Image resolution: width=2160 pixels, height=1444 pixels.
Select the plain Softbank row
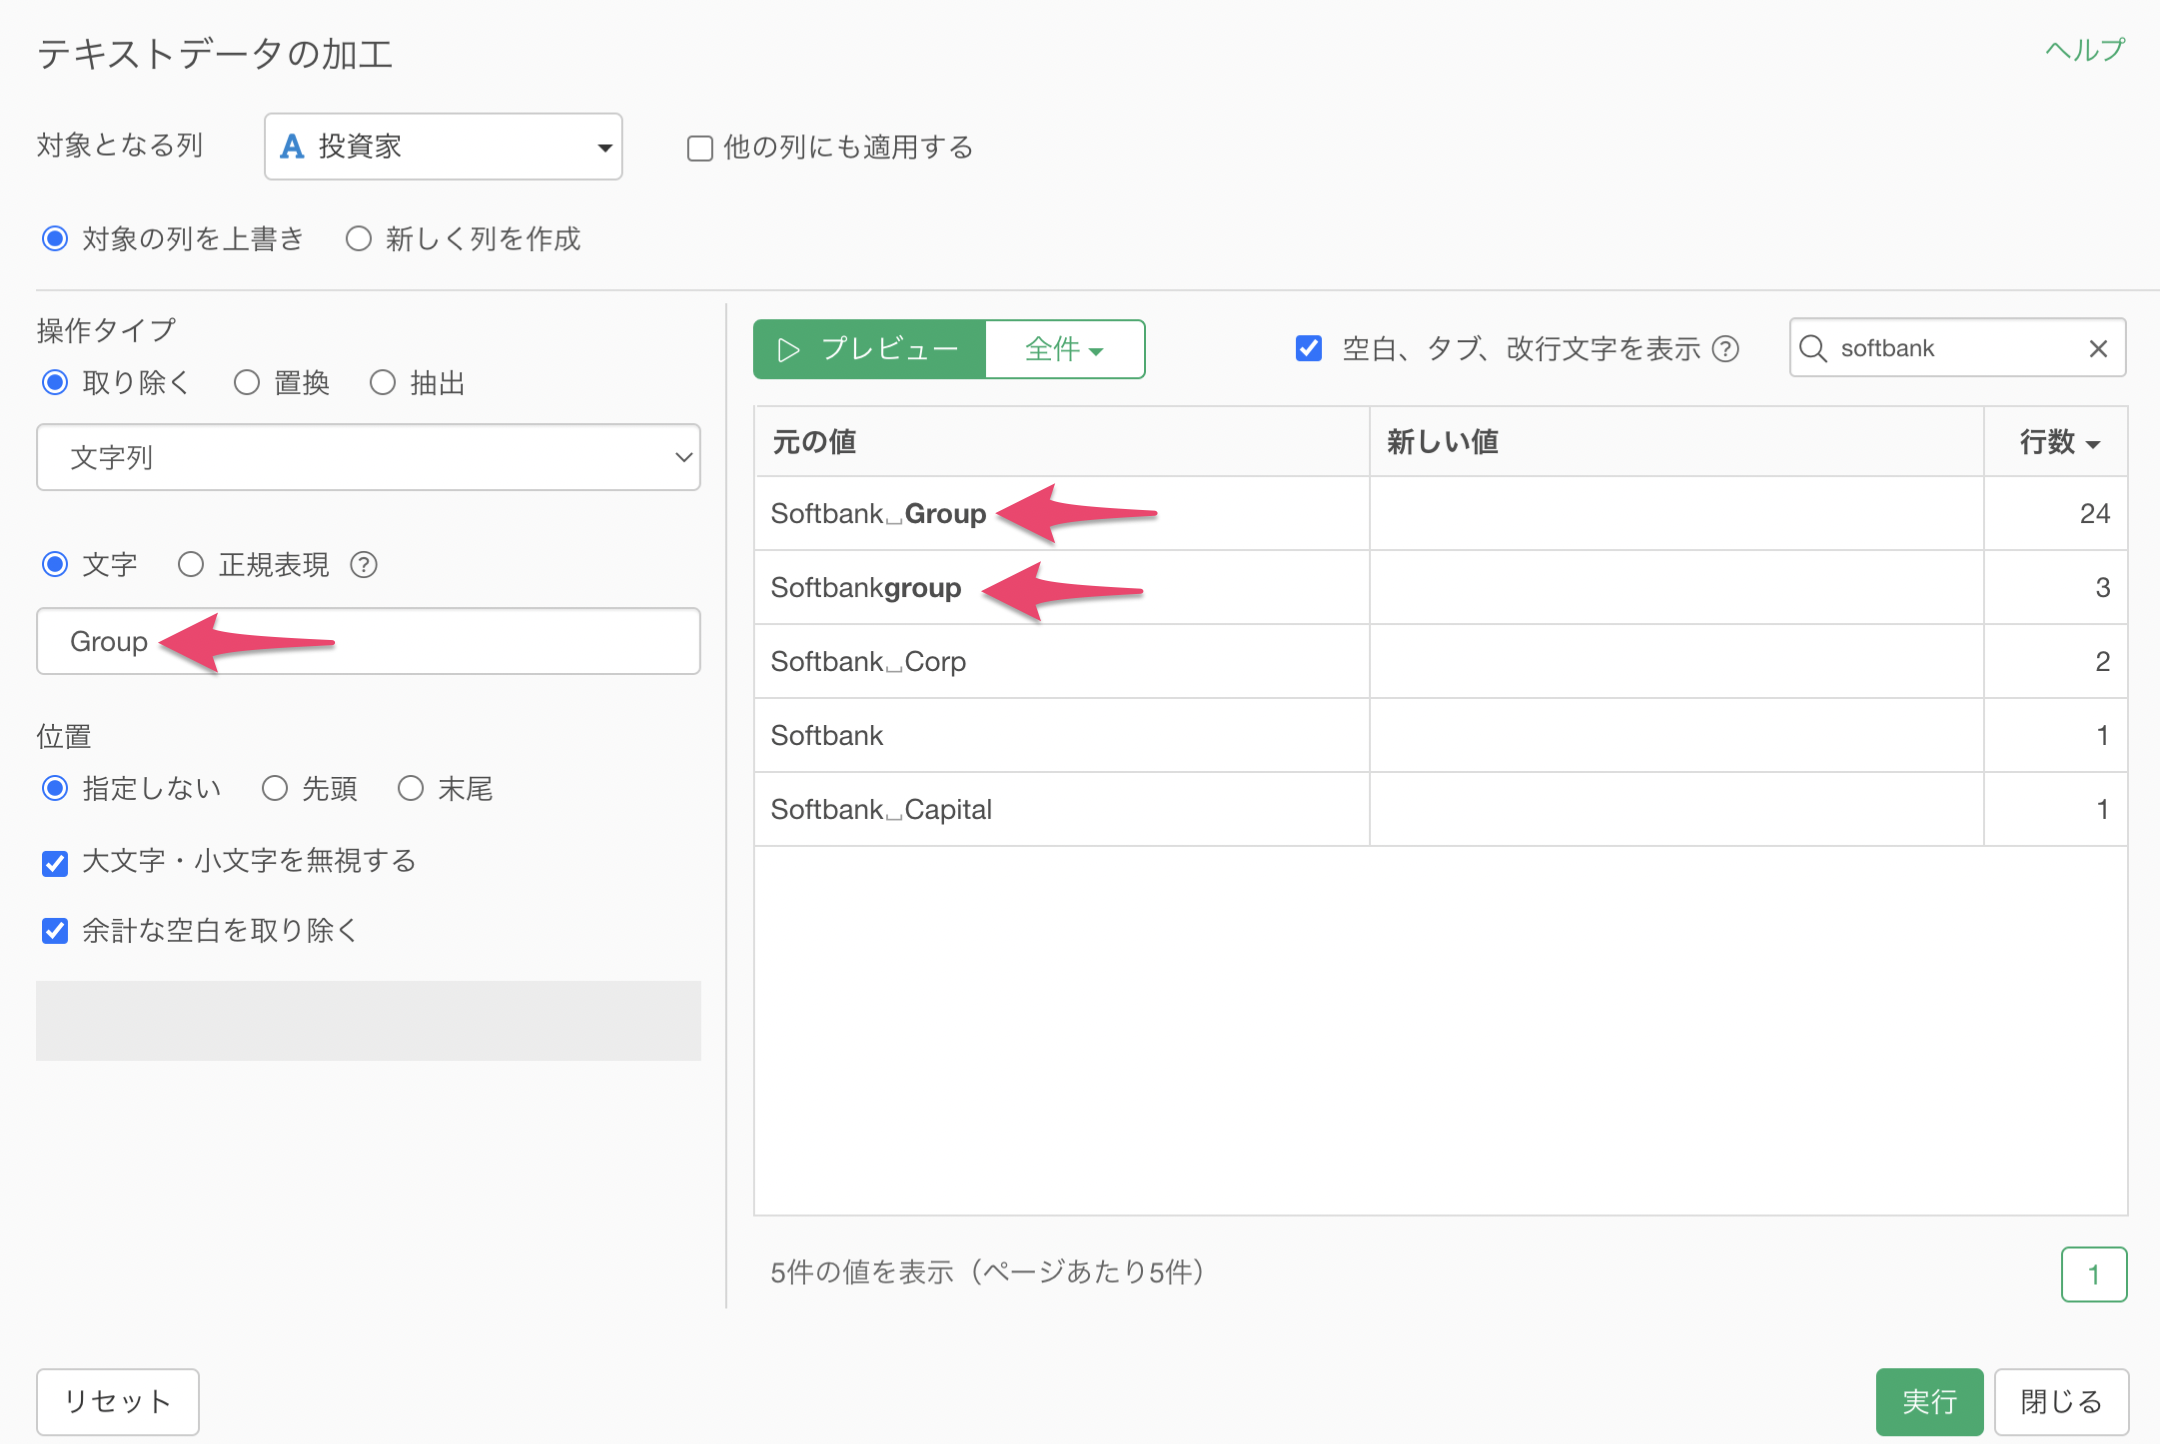[x=1441, y=735]
